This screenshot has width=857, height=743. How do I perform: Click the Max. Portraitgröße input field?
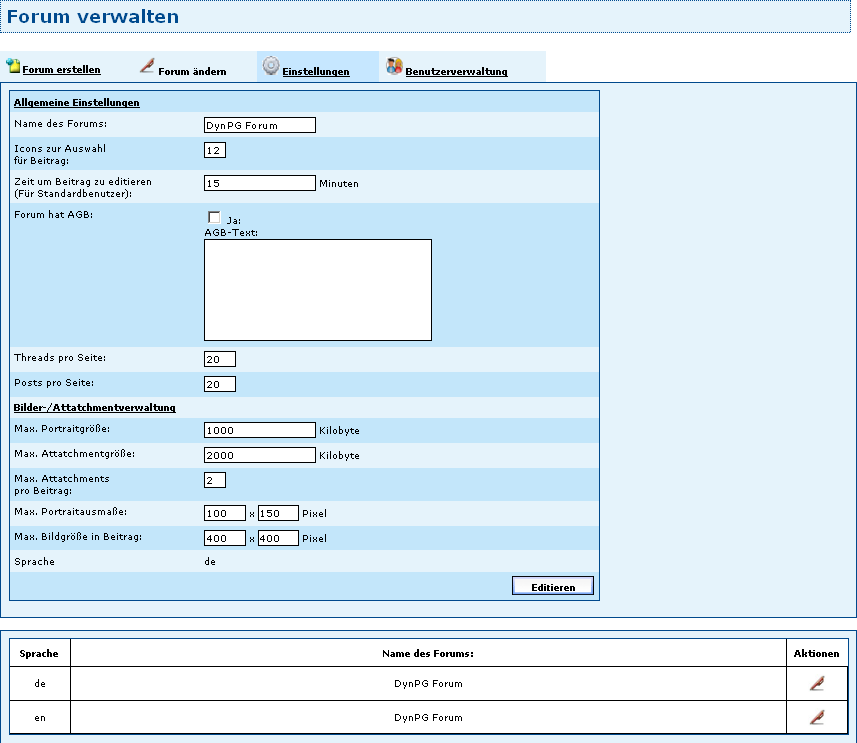[259, 430]
